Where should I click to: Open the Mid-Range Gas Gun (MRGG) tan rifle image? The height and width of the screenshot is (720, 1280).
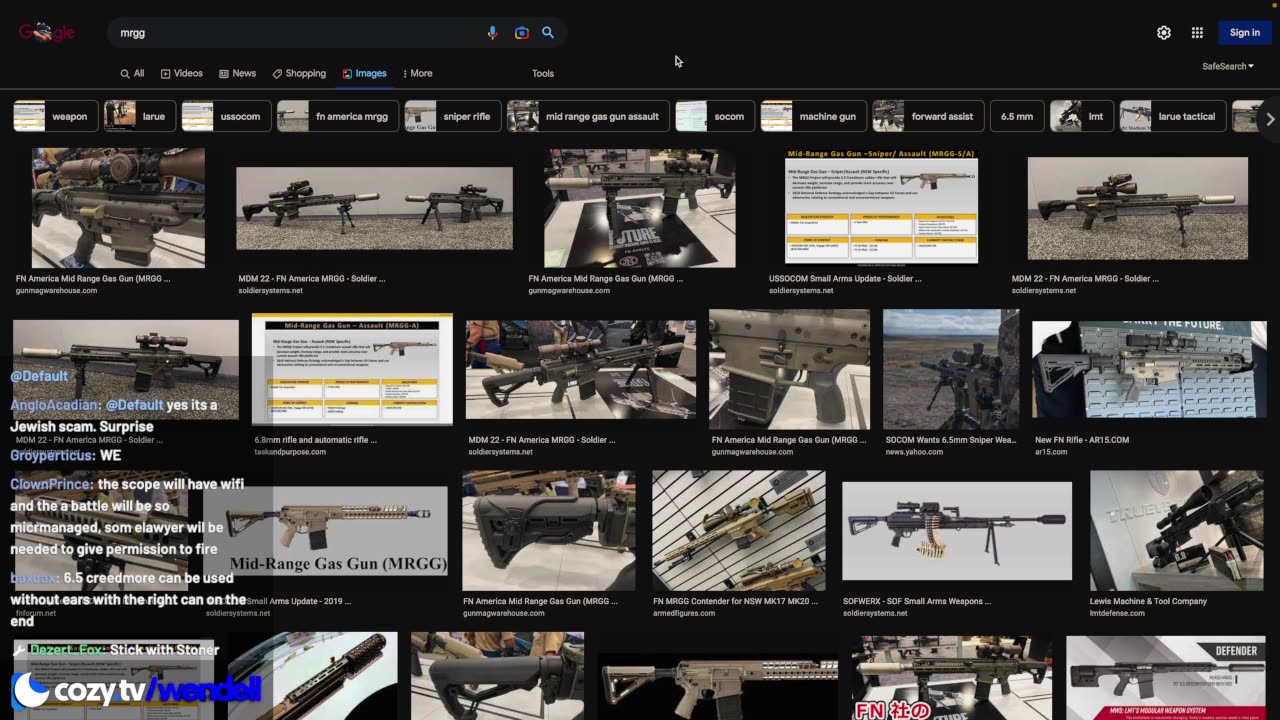coord(326,531)
